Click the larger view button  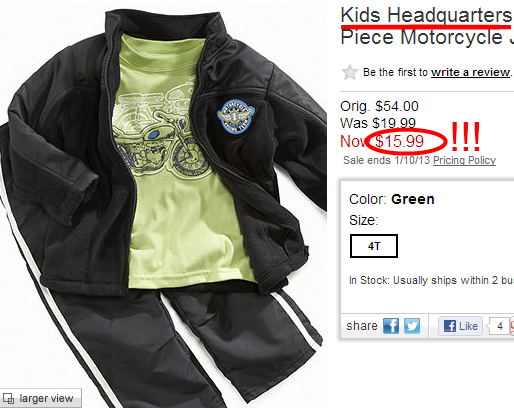(41, 398)
